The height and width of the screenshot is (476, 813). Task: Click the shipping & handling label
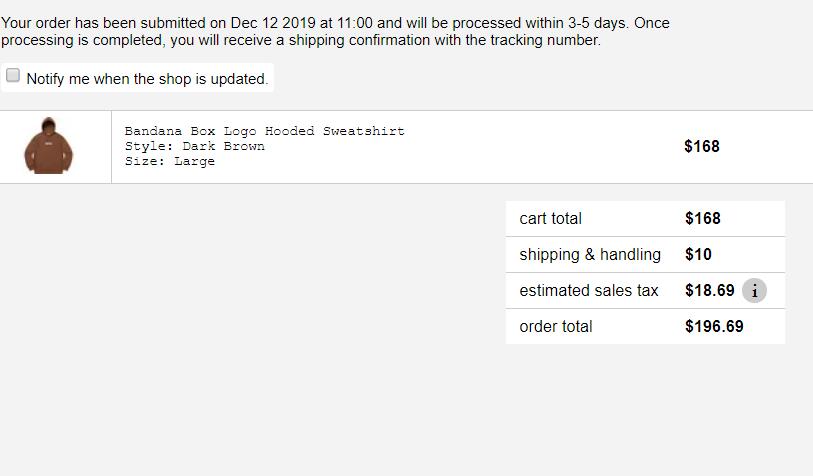590,254
